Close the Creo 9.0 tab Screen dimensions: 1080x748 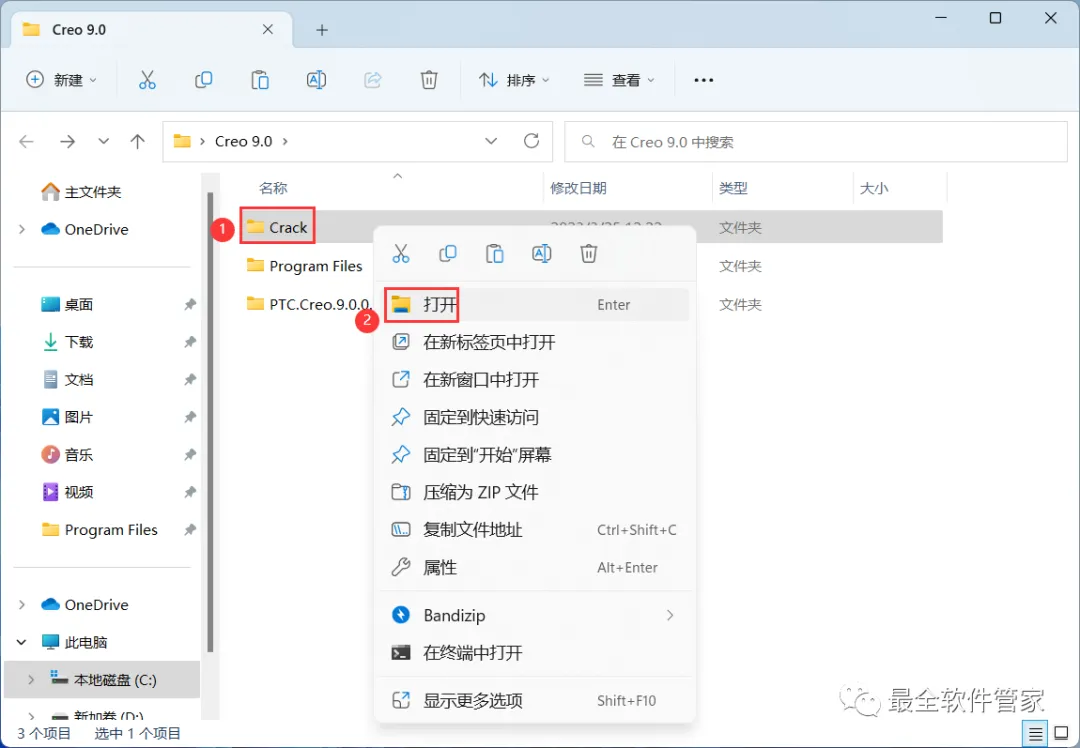[268, 29]
